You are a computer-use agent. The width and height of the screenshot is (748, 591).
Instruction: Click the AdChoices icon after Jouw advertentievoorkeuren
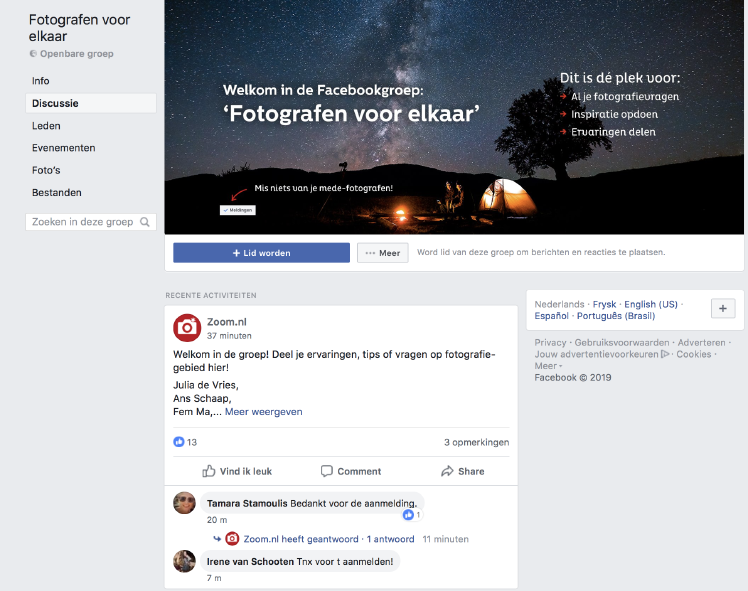[665, 354]
